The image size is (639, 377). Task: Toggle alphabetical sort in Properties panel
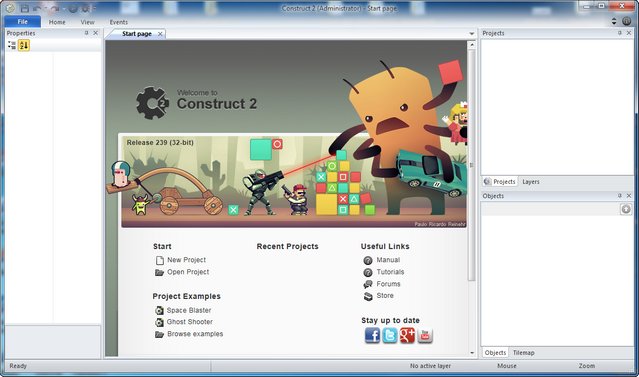(x=24, y=45)
